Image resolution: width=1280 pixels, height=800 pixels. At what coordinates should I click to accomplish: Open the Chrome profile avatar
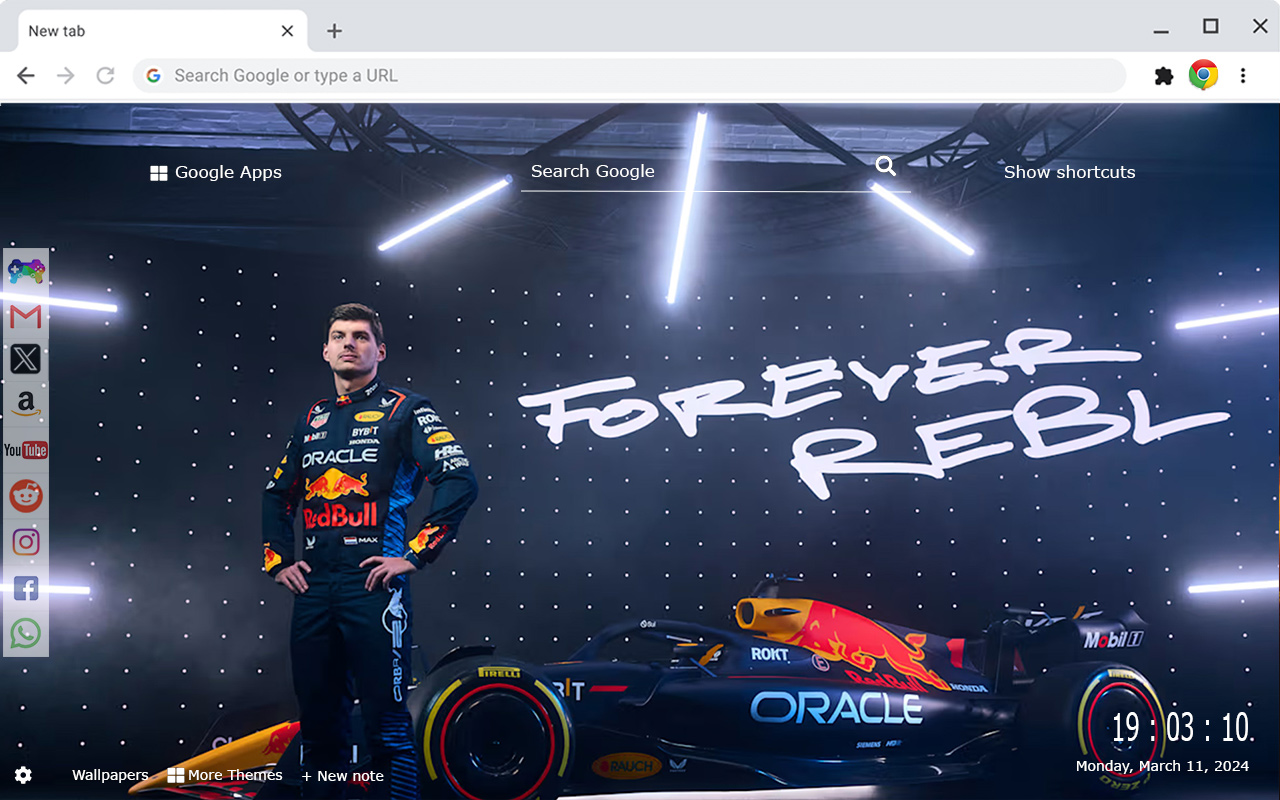point(1203,75)
